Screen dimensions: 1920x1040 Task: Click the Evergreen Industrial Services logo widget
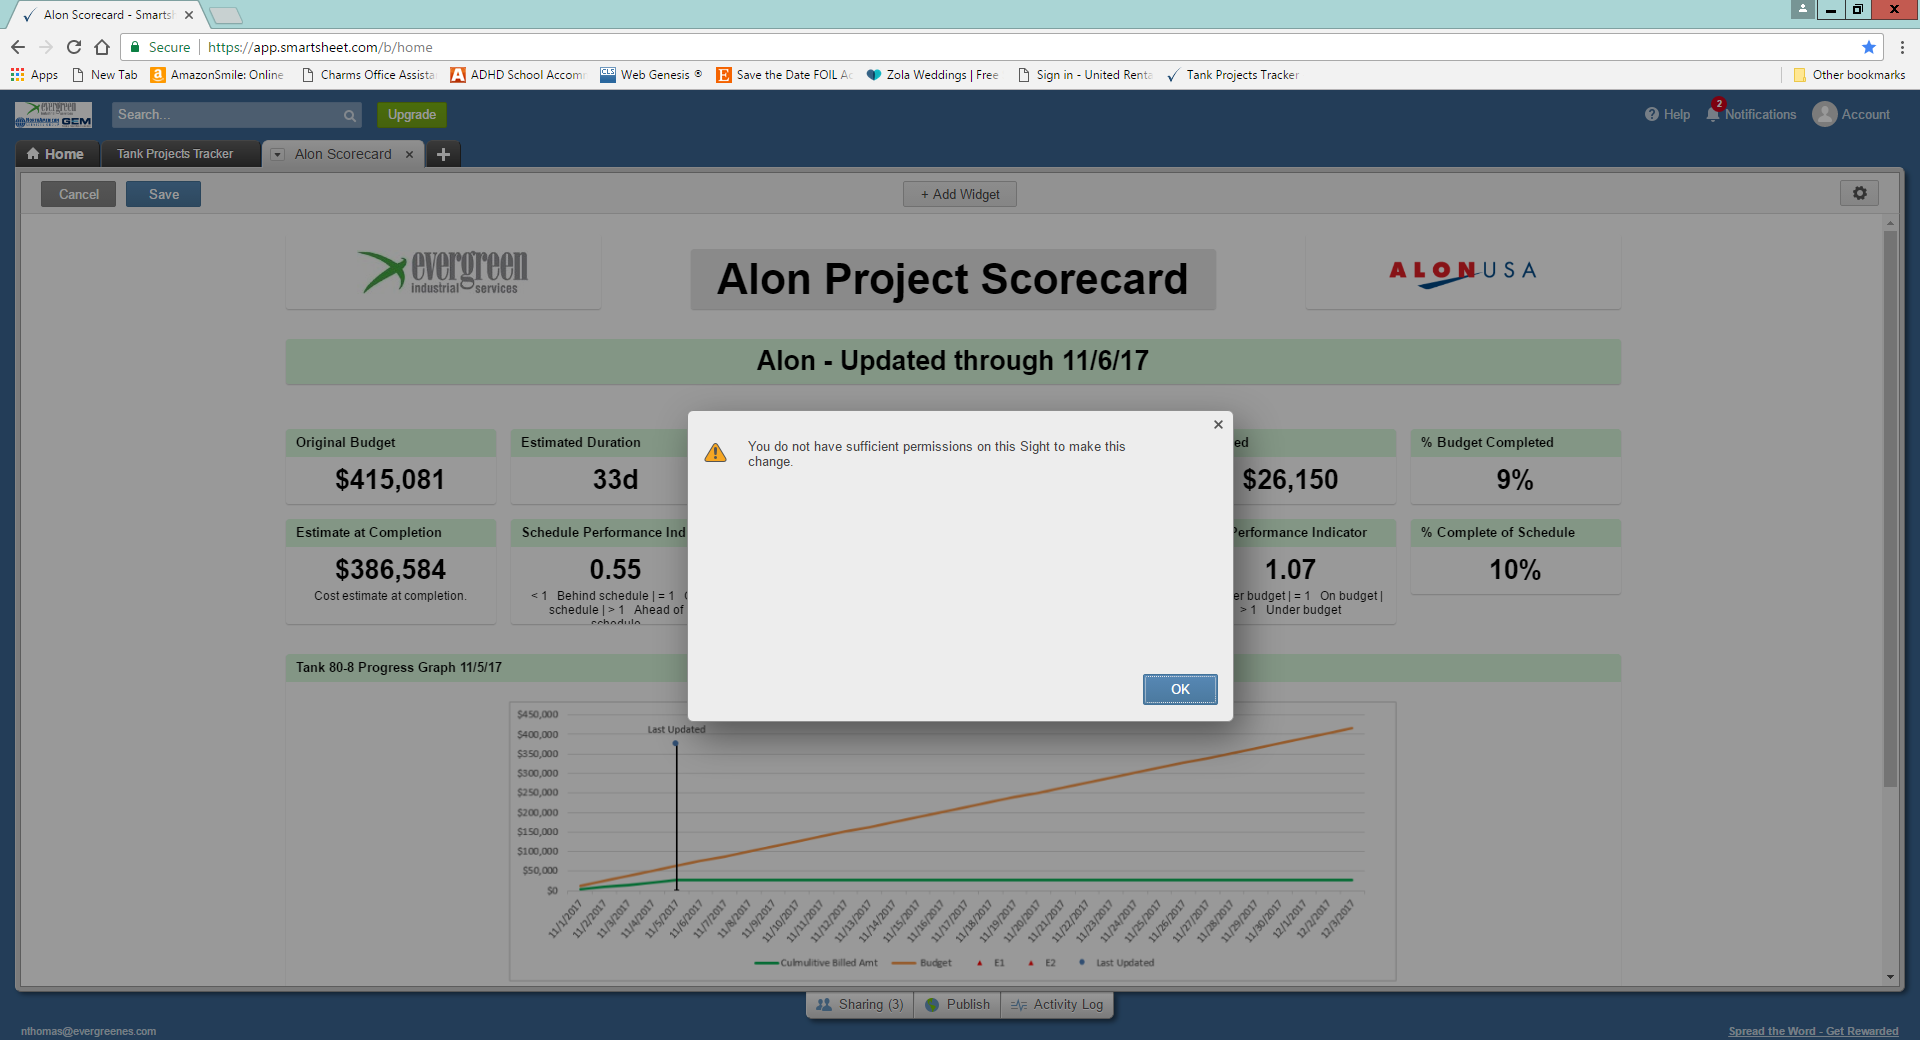coord(443,272)
